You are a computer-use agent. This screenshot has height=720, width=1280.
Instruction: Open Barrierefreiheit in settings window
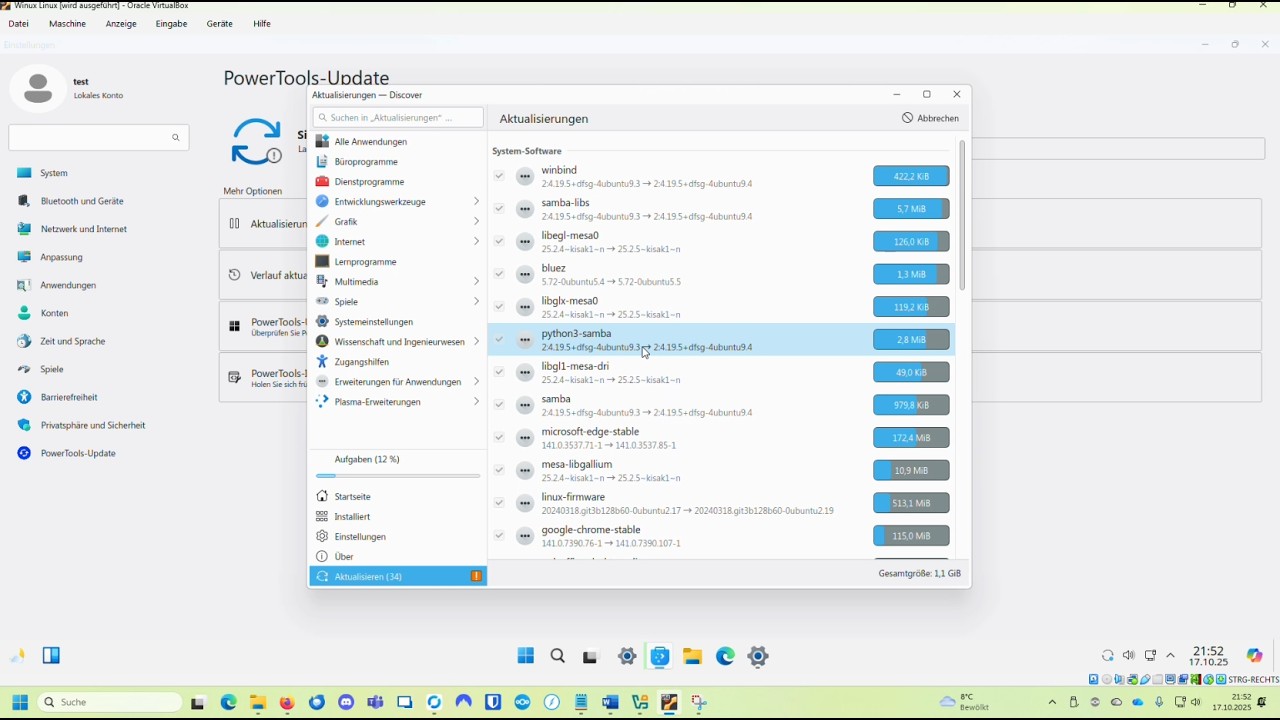pos(69,397)
